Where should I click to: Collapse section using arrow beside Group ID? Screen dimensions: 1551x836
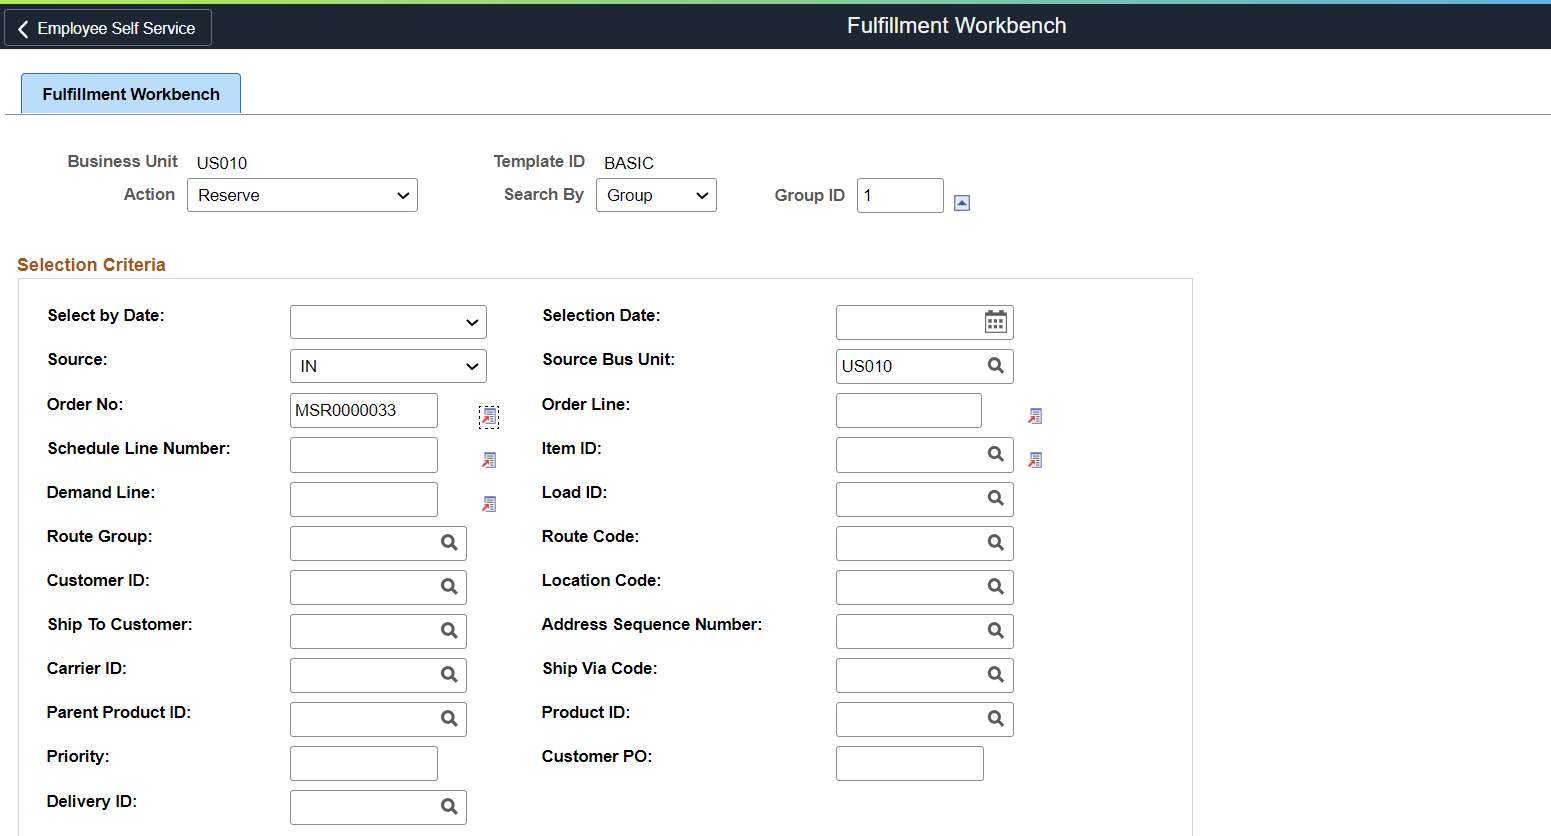pyautogui.click(x=962, y=203)
